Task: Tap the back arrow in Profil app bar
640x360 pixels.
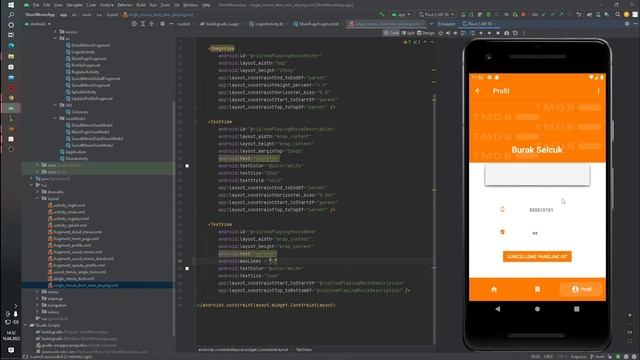Action: [478, 91]
